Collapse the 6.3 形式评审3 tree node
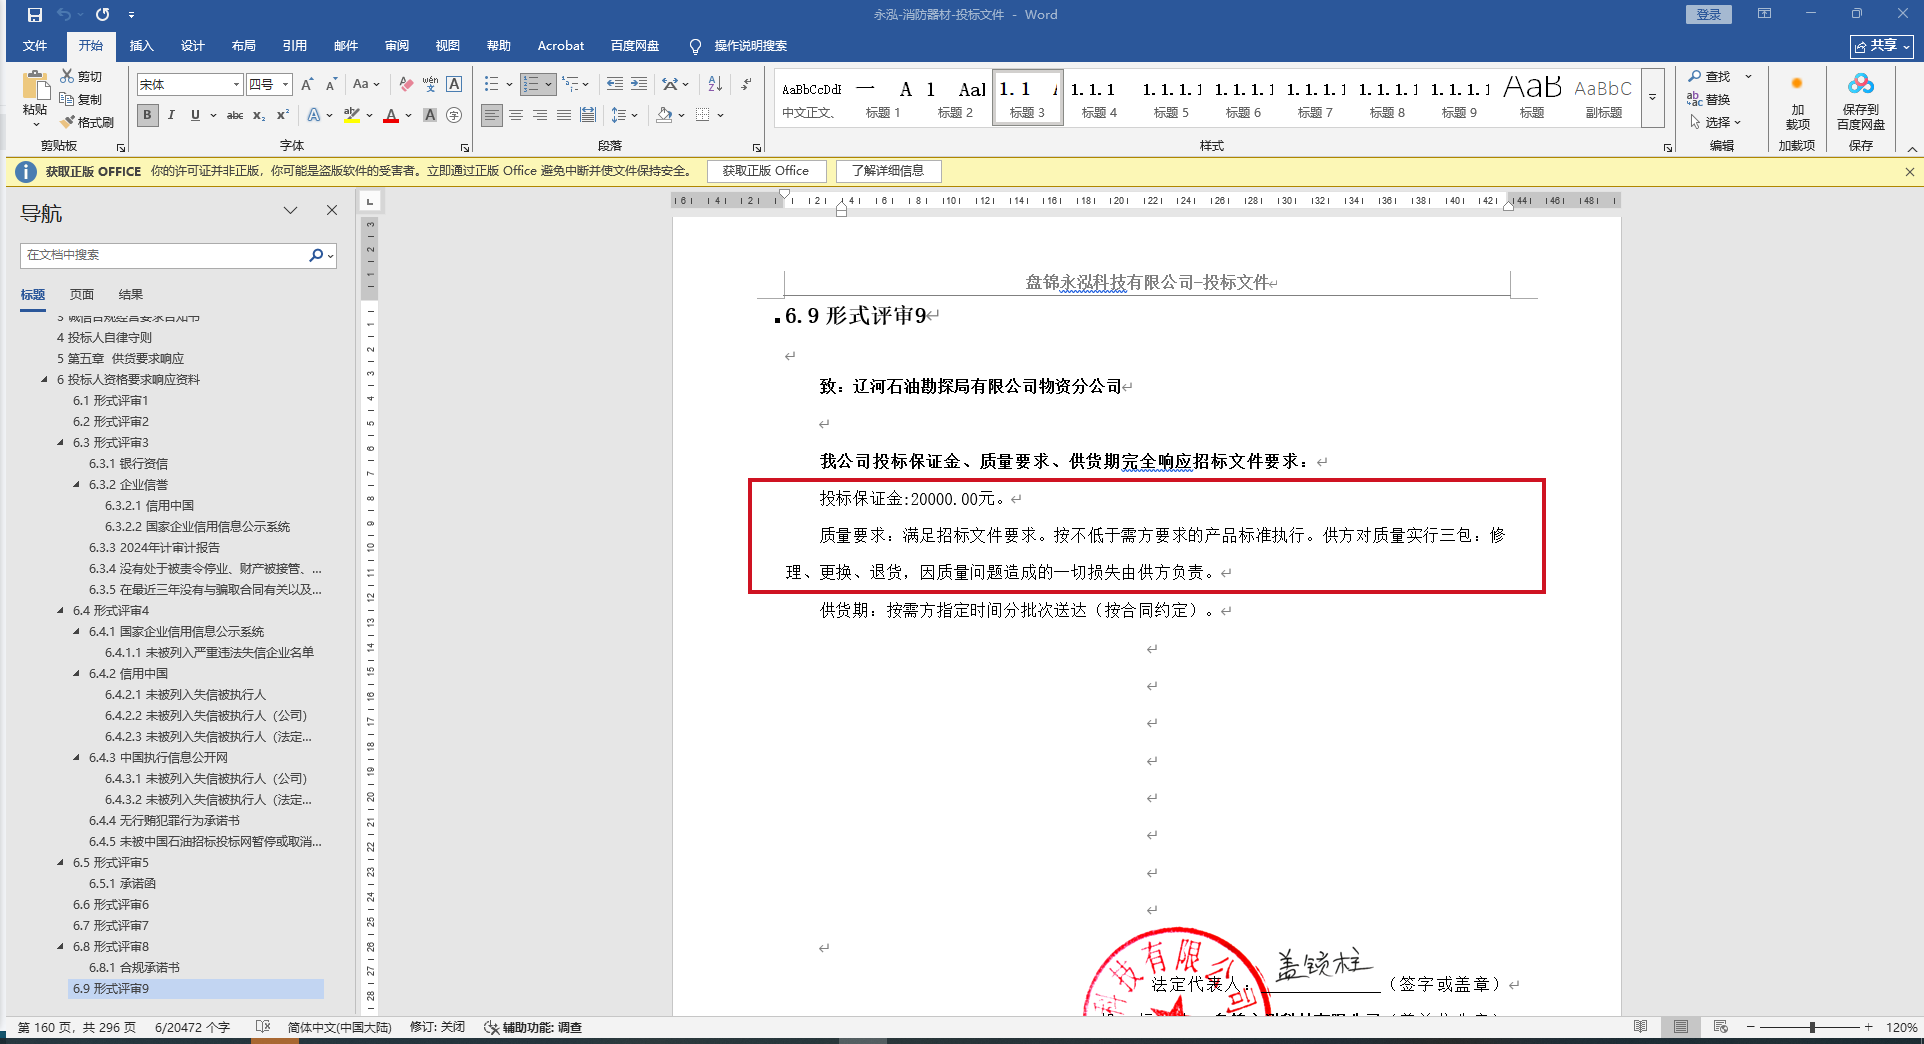The height and width of the screenshot is (1044, 1924). [60, 442]
